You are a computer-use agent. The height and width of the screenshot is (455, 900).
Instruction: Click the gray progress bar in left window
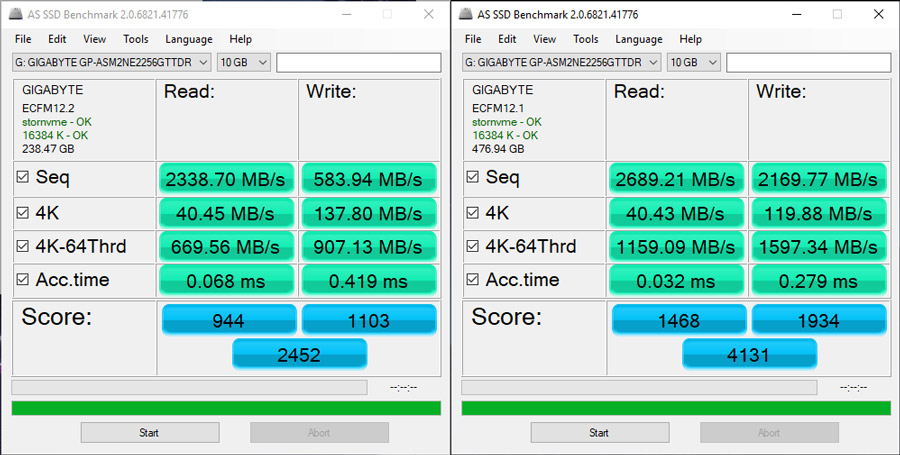(189, 387)
